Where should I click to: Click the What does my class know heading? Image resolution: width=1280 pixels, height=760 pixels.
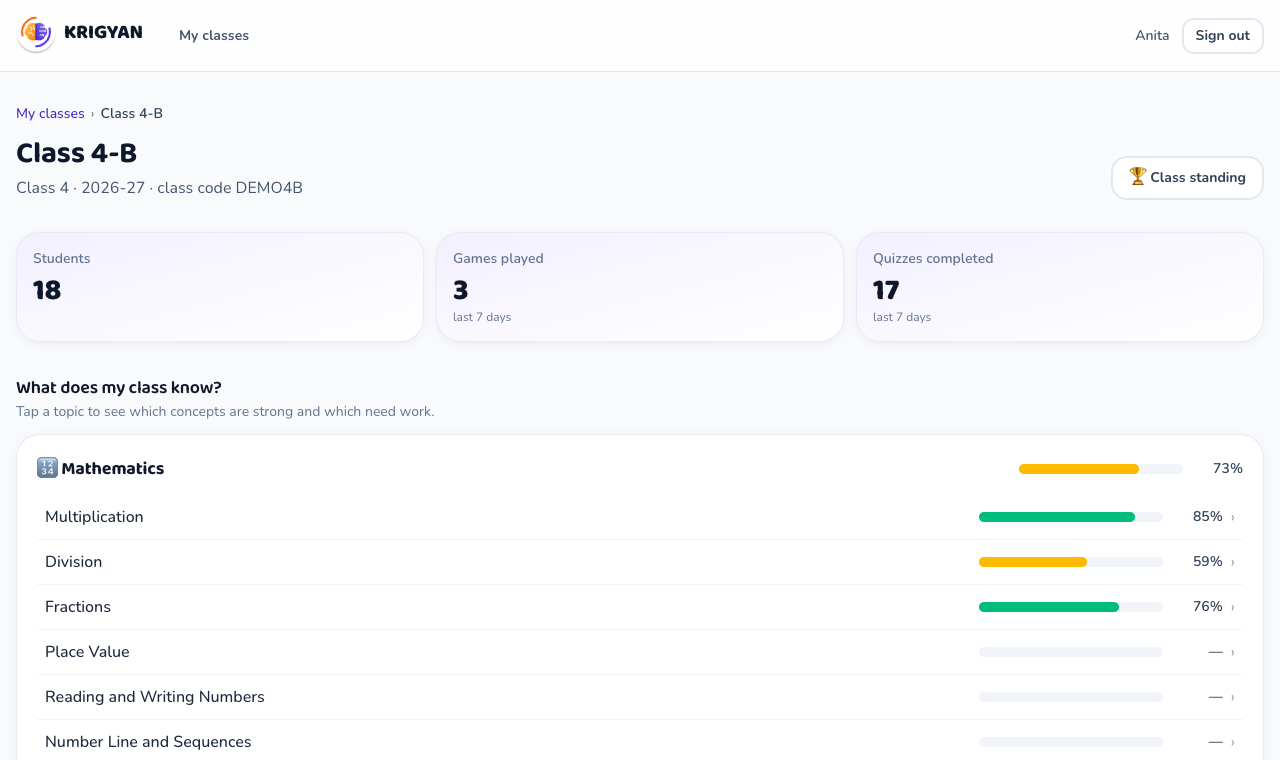coord(119,388)
